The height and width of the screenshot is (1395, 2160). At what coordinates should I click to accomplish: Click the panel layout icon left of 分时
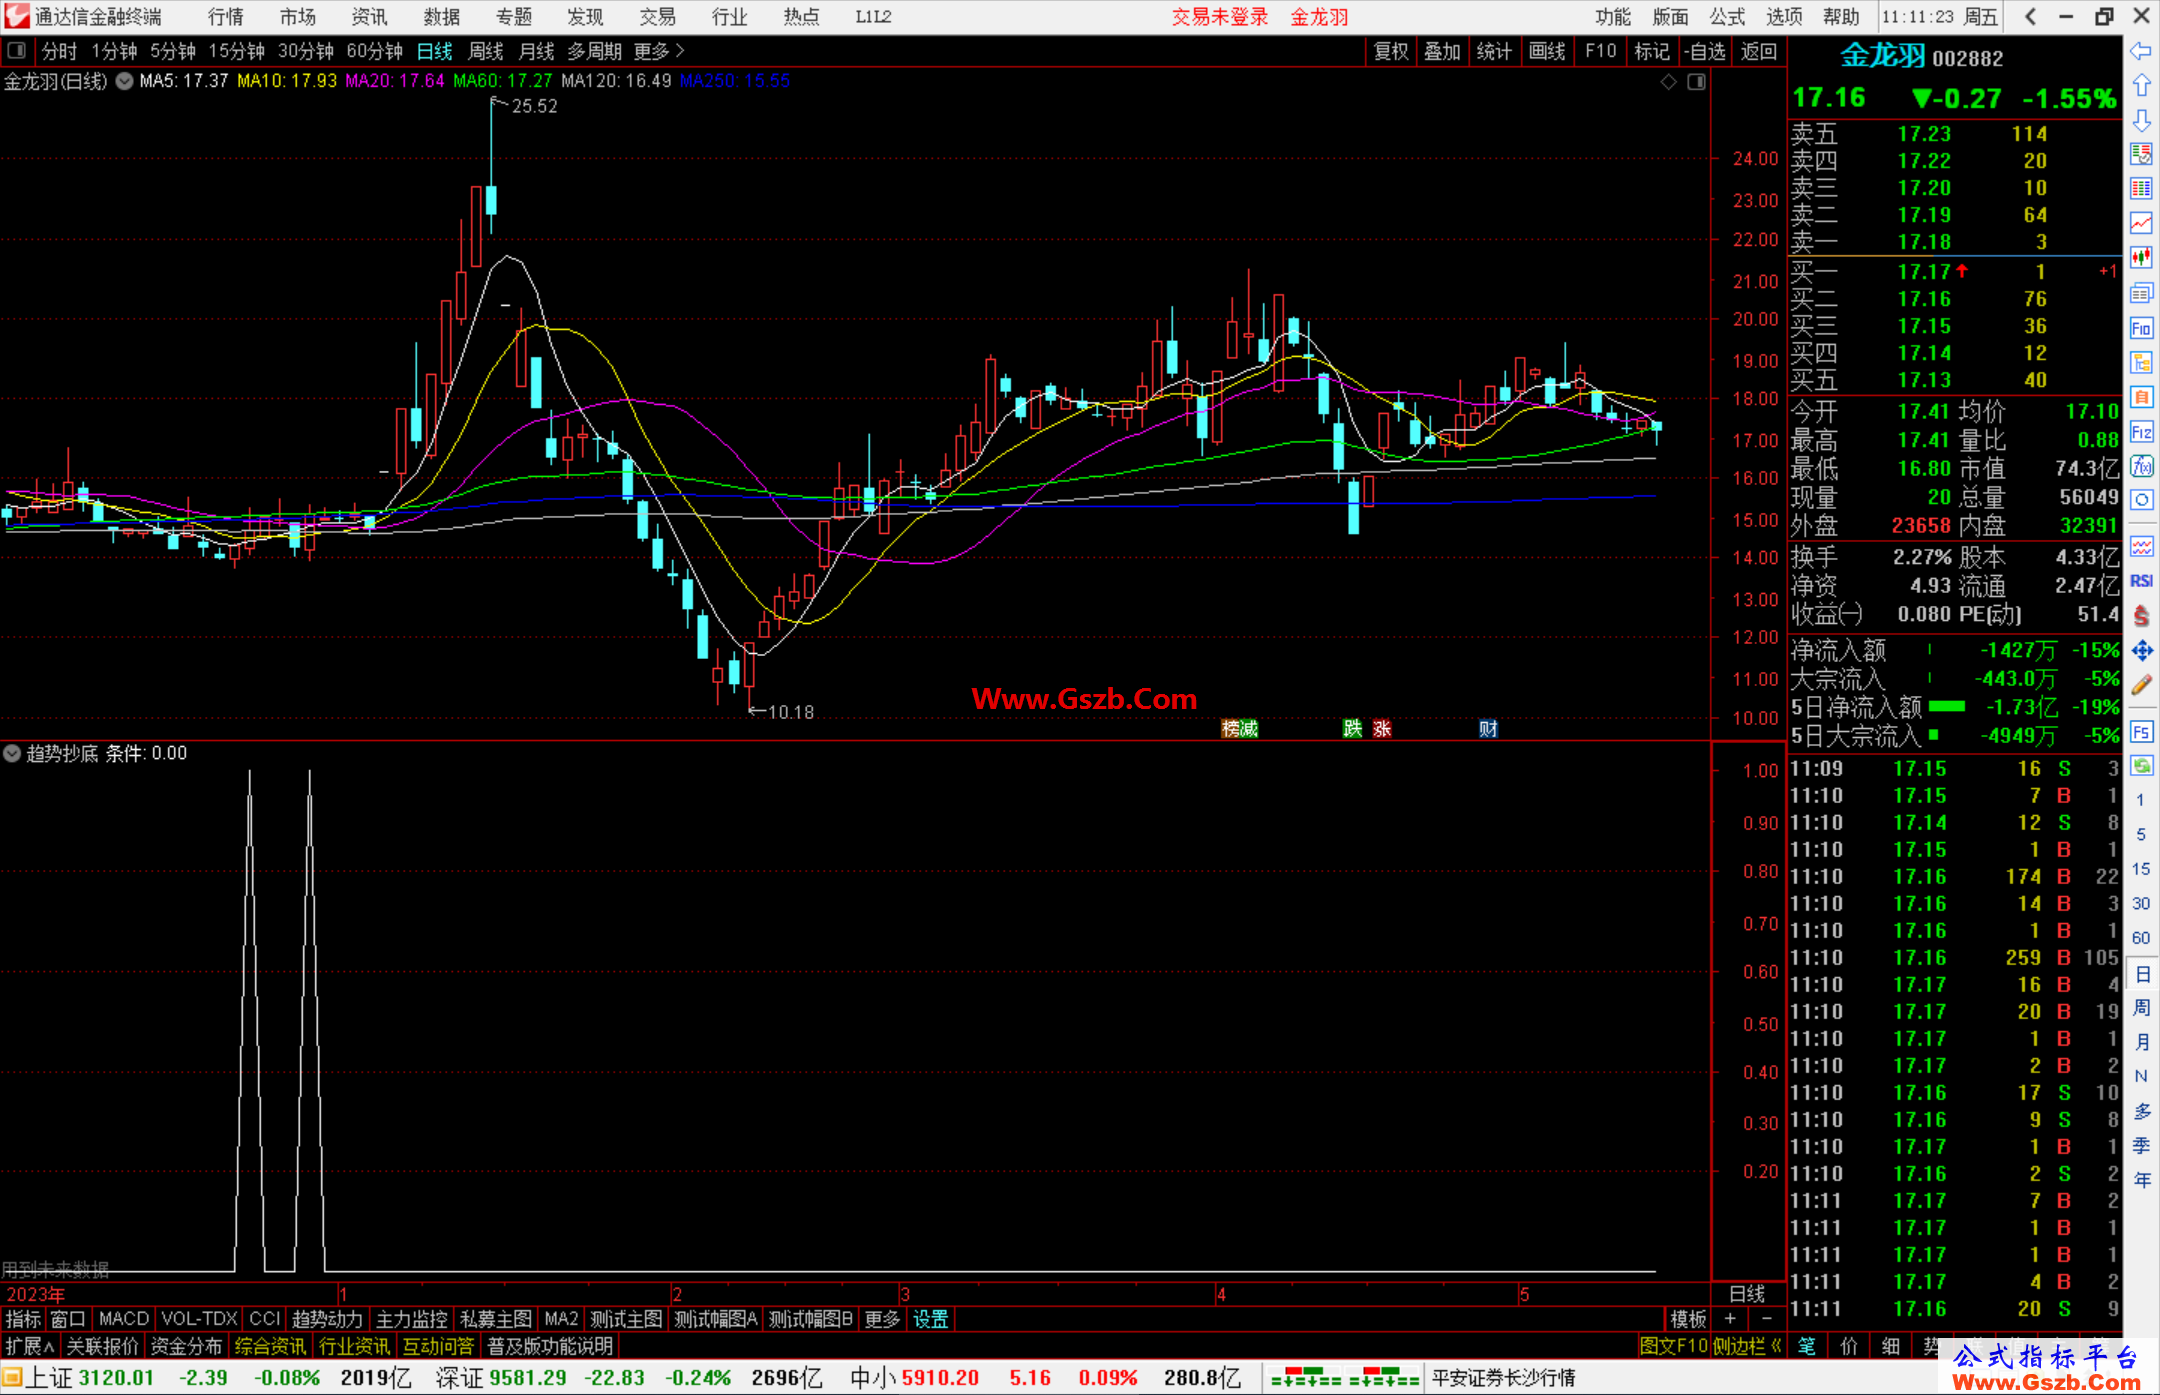16,50
